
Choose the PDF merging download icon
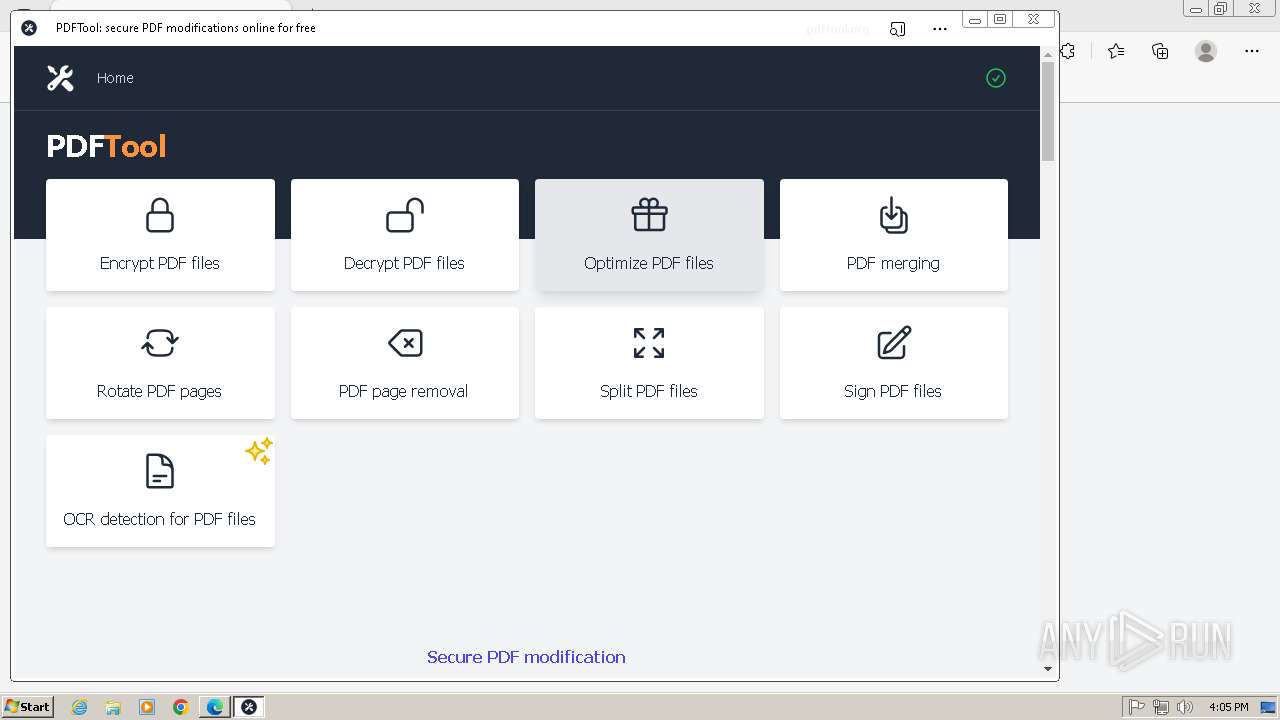tap(893, 215)
